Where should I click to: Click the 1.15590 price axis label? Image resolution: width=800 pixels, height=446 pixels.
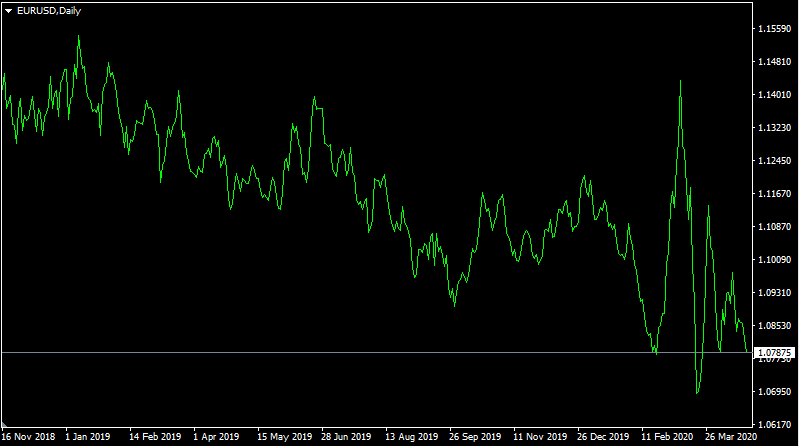(774, 29)
